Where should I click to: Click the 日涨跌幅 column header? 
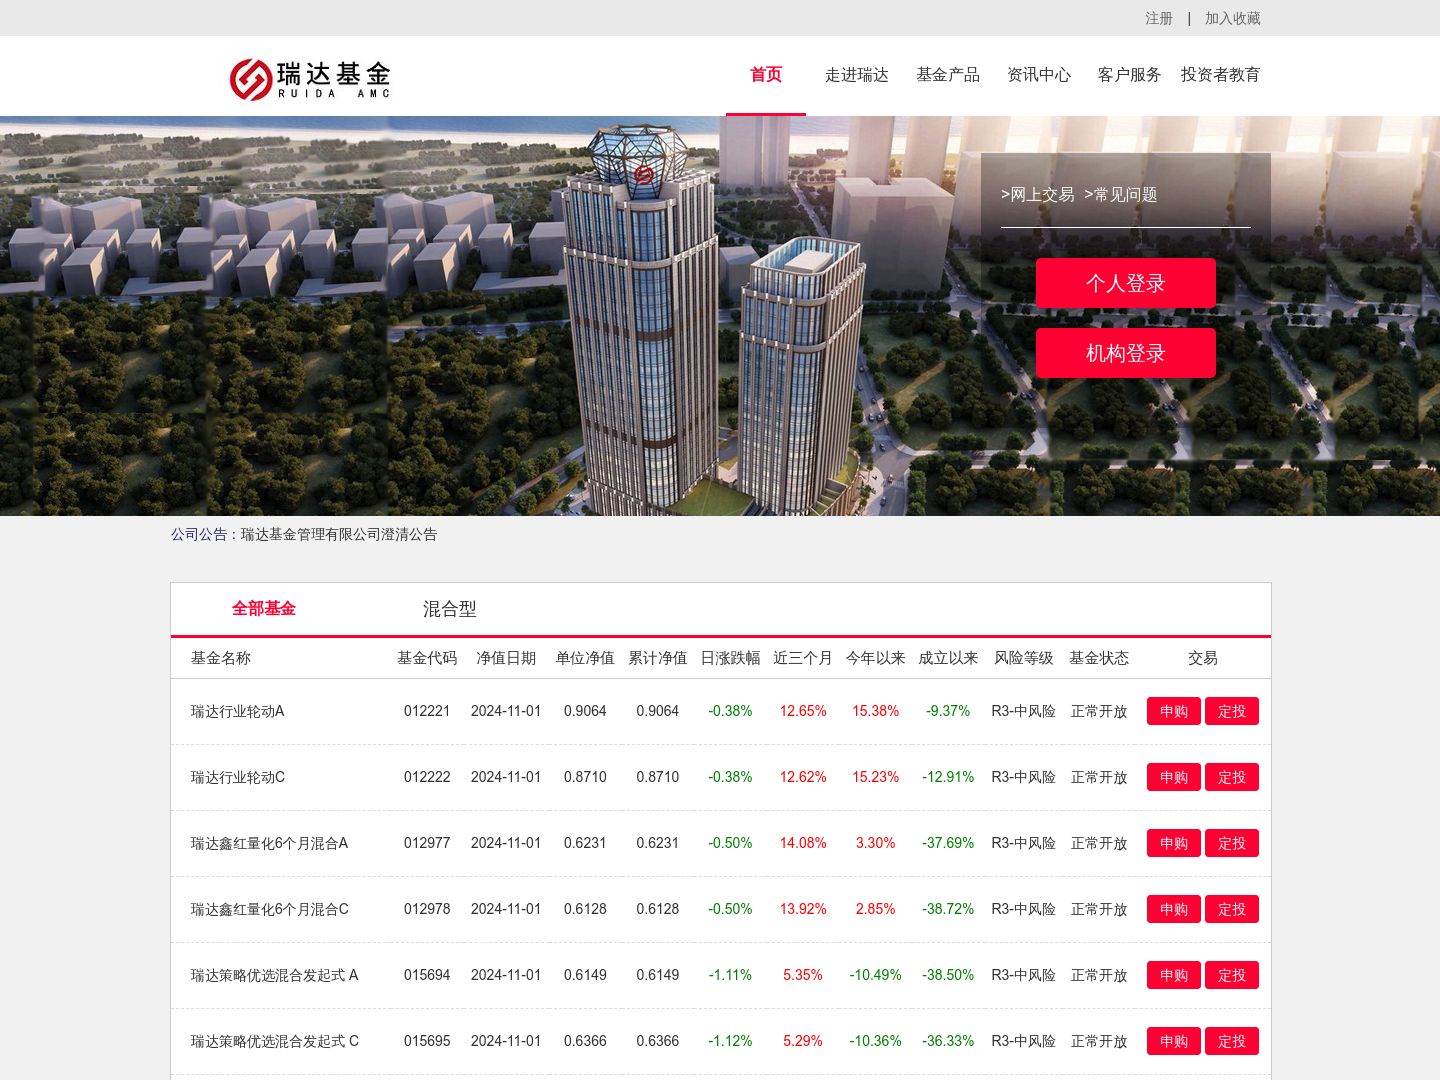[x=730, y=658]
